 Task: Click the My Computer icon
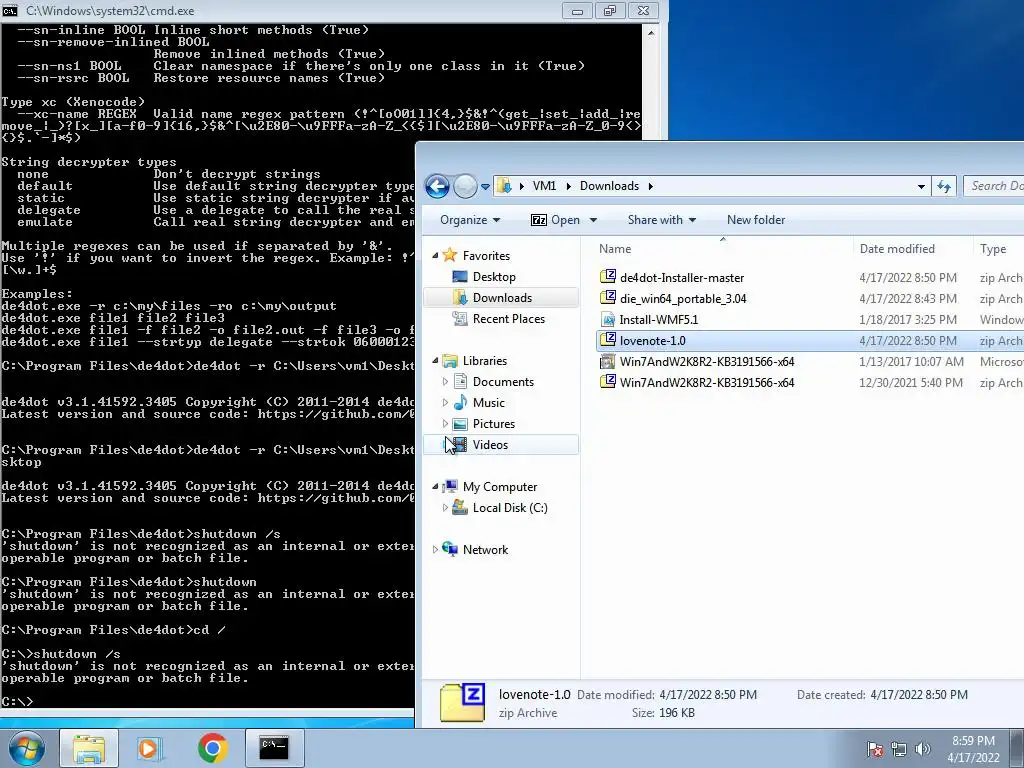coord(450,487)
